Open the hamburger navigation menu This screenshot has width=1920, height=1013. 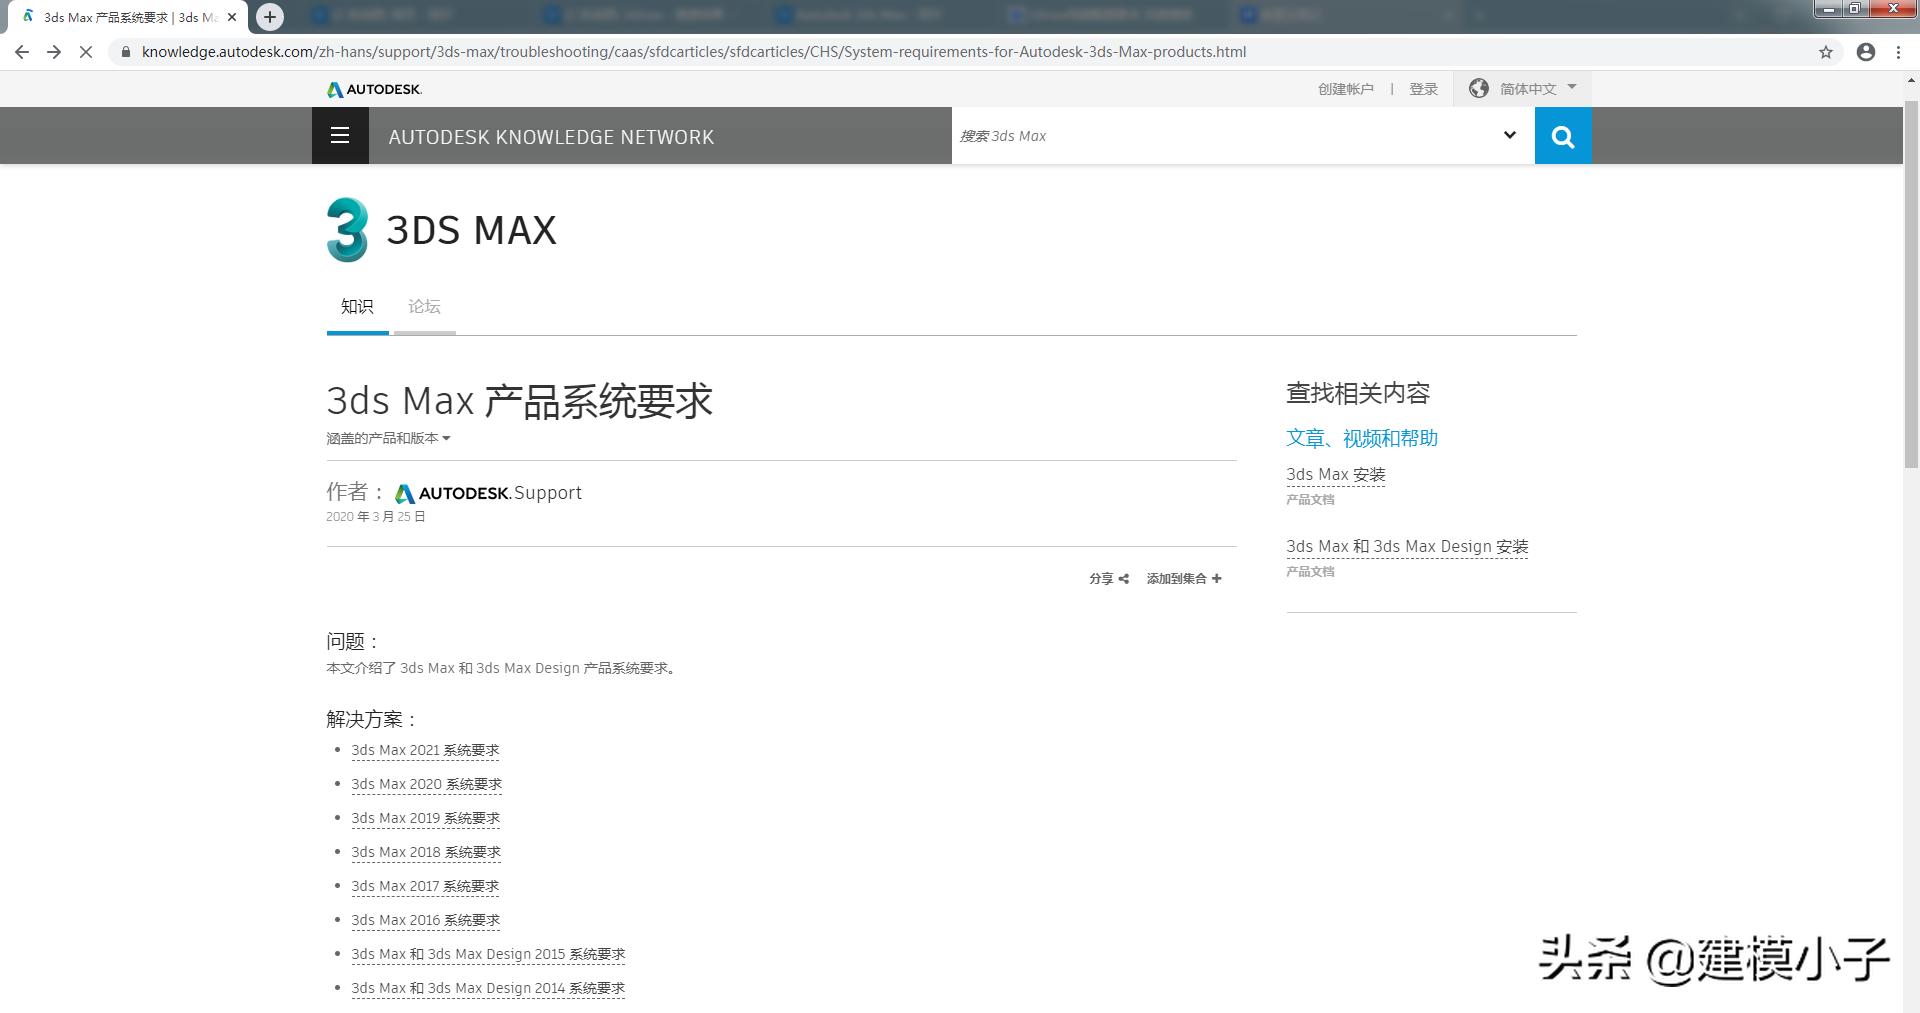(340, 135)
